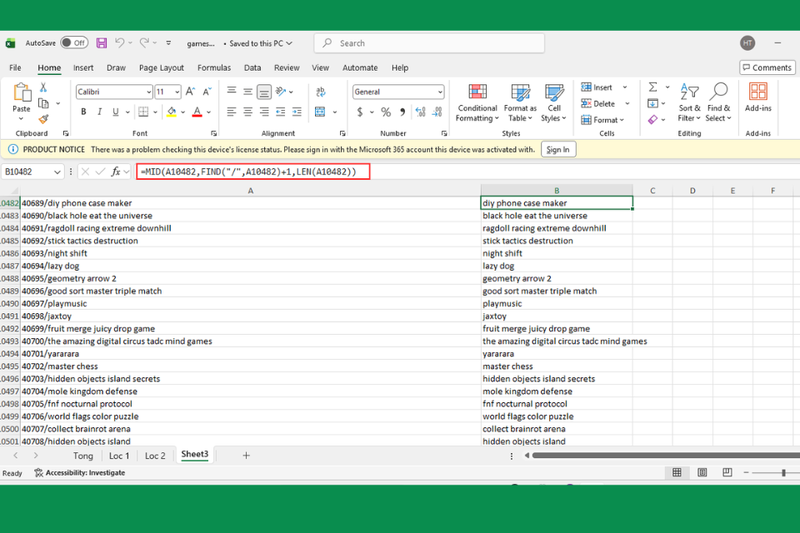
Task: Open Conditional Formatting menu
Action: pyautogui.click(x=477, y=103)
